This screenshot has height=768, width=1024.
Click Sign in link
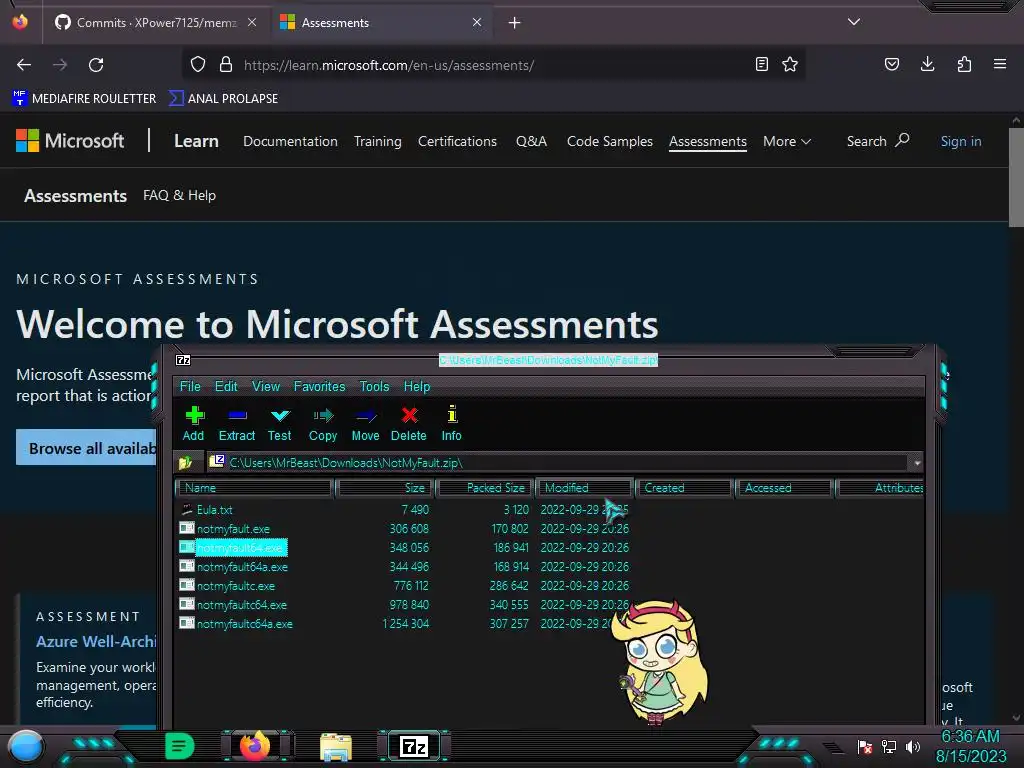tap(961, 141)
